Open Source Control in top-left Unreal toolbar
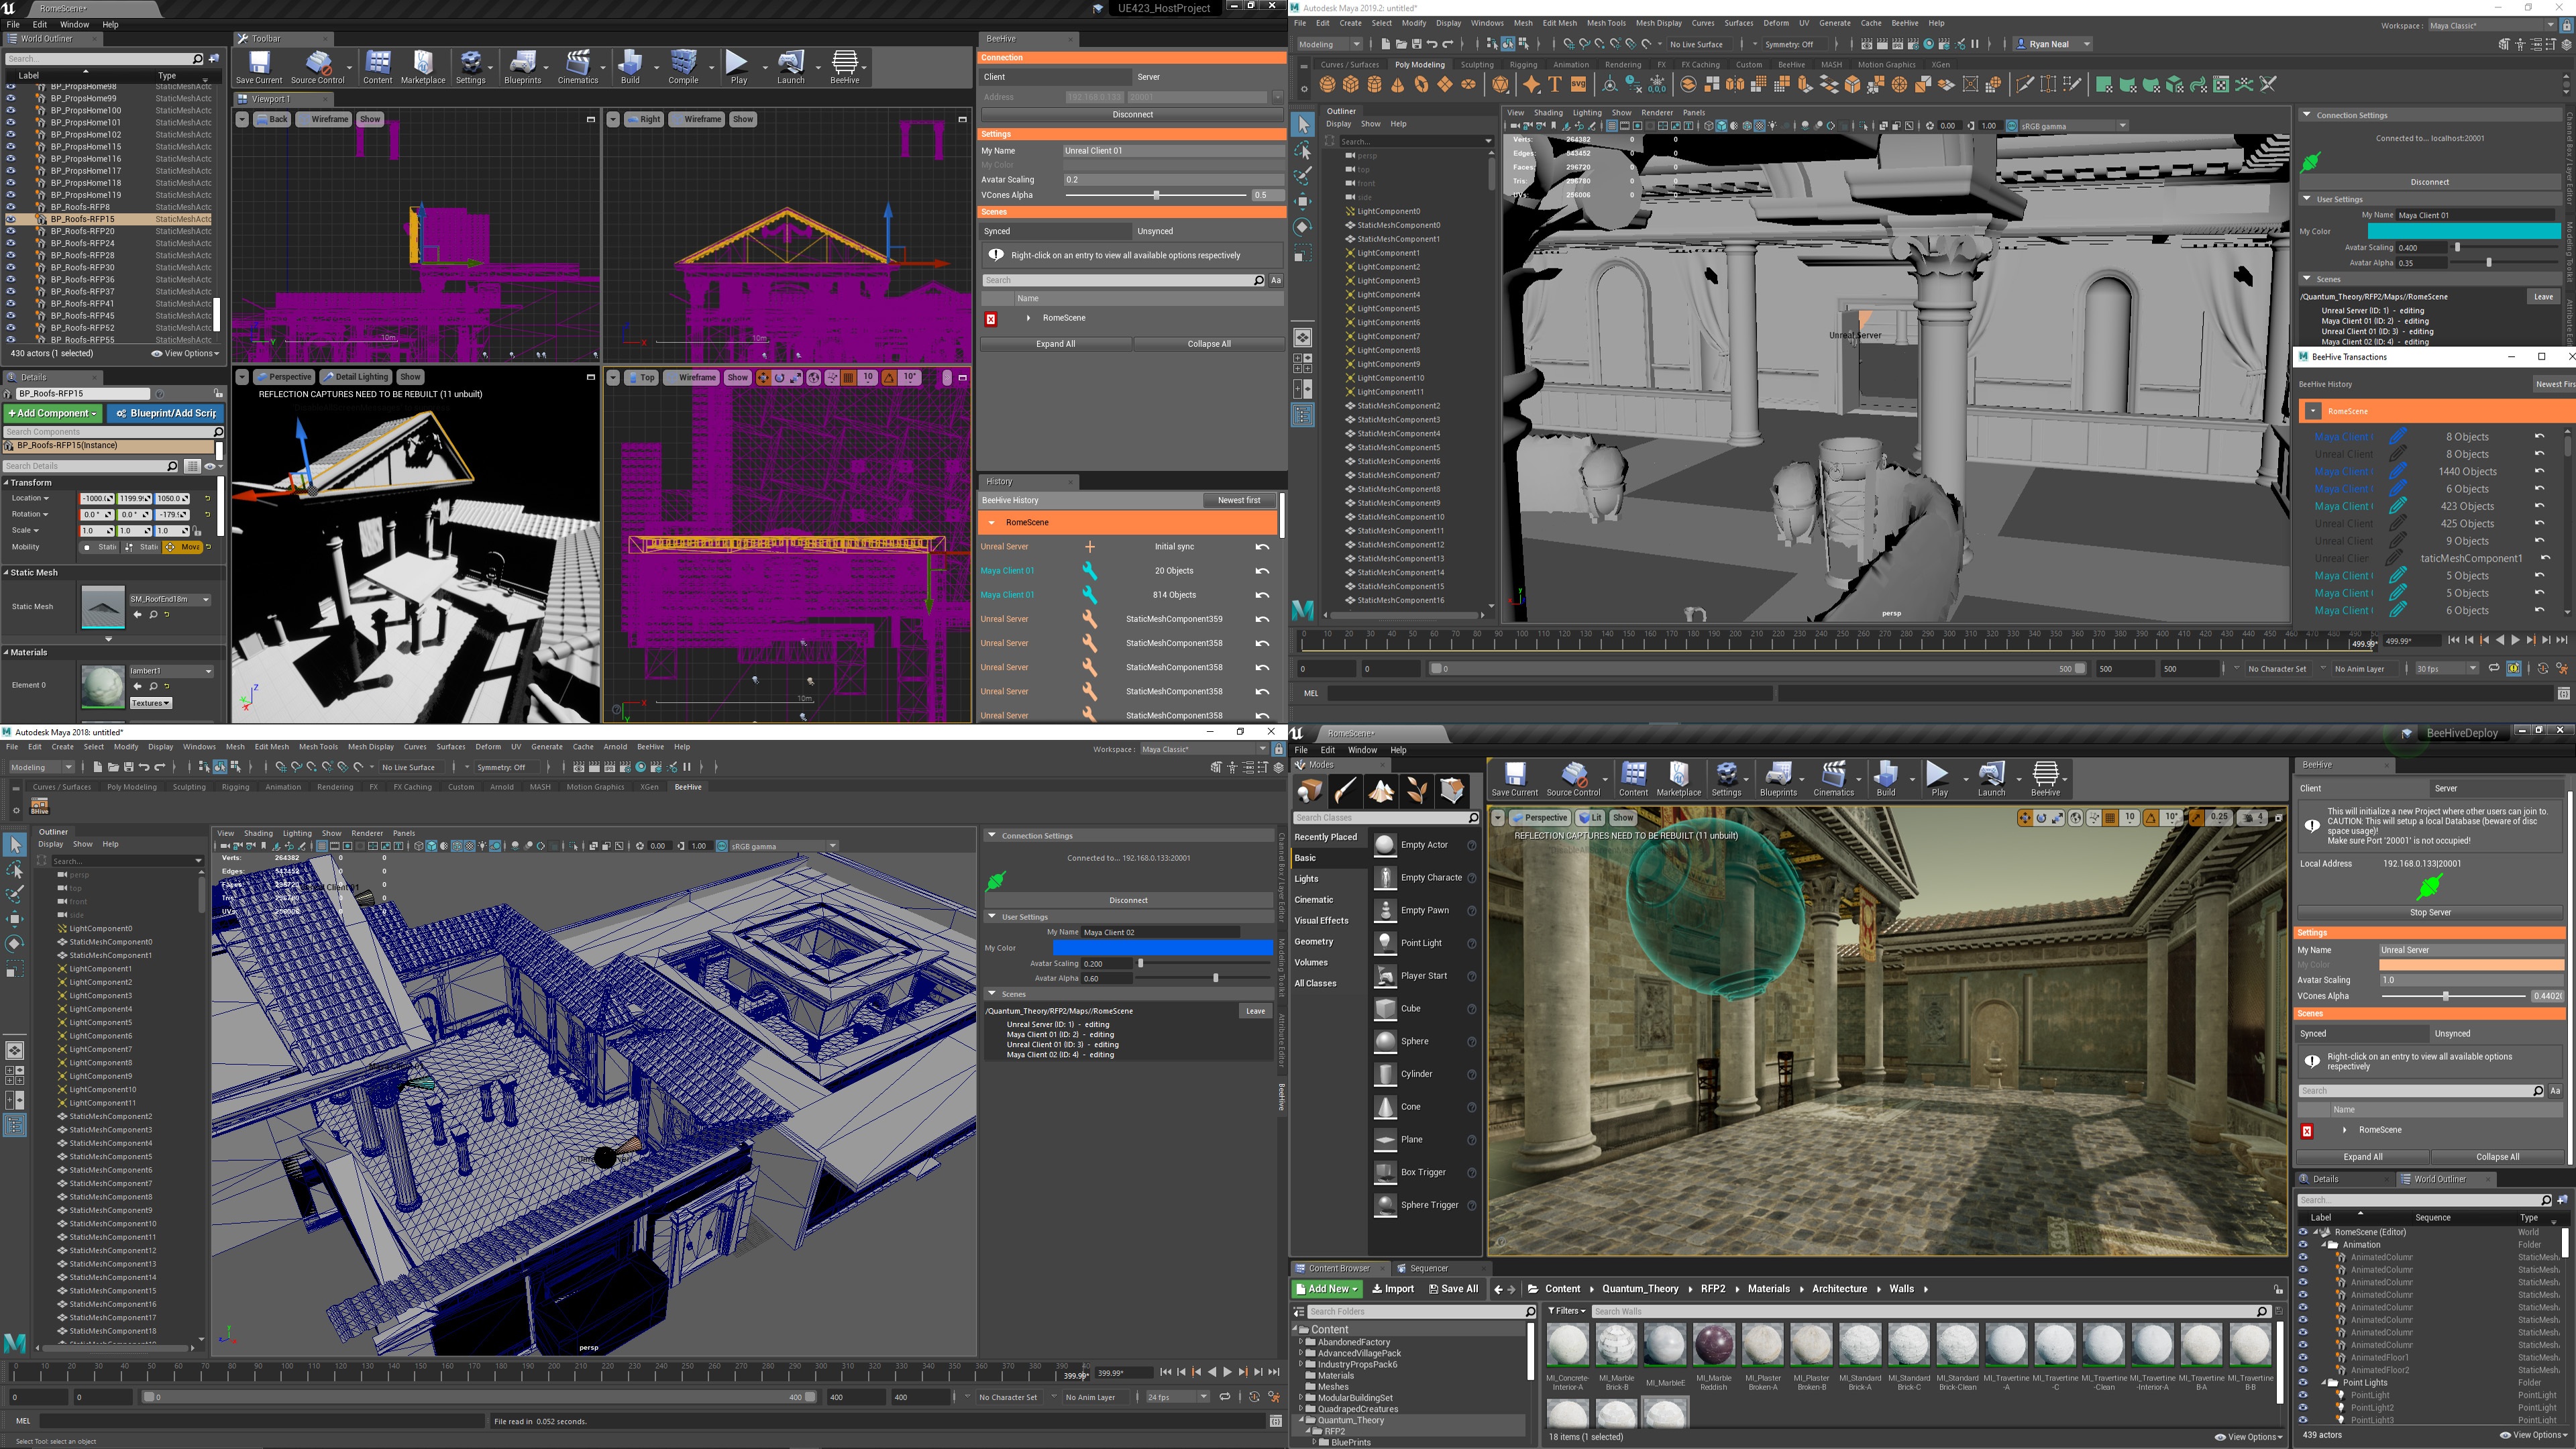Viewport: 2576px width, 1449px height. click(317, 67)
